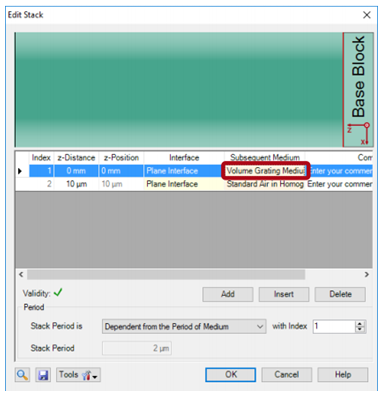Viewport: 382px width, 395px height.
Task: Delete the selected stack row
Action: tap(340, 294)
